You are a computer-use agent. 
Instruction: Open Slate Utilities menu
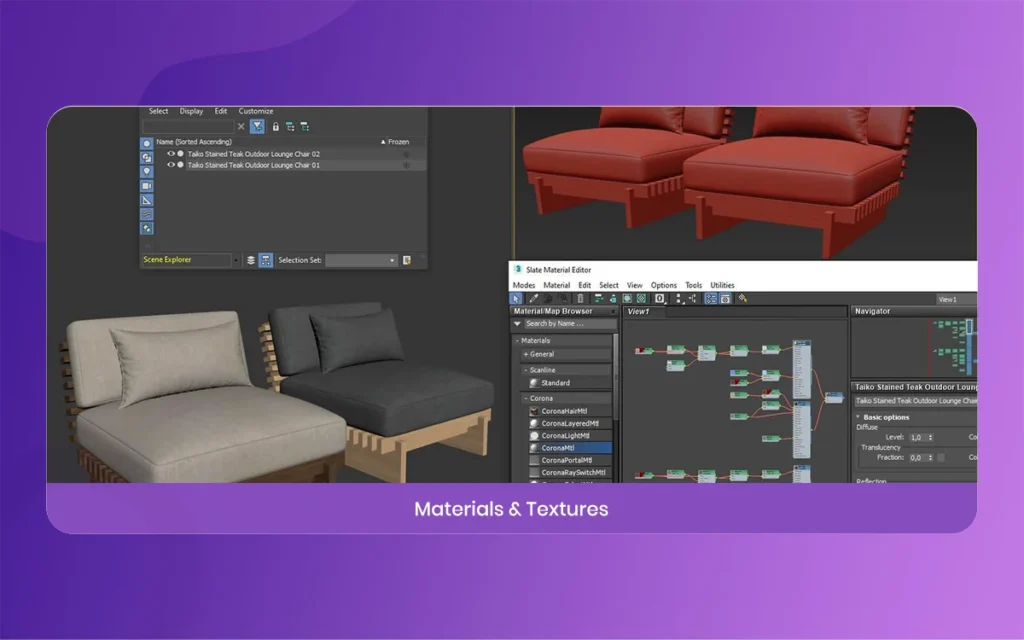722,285
